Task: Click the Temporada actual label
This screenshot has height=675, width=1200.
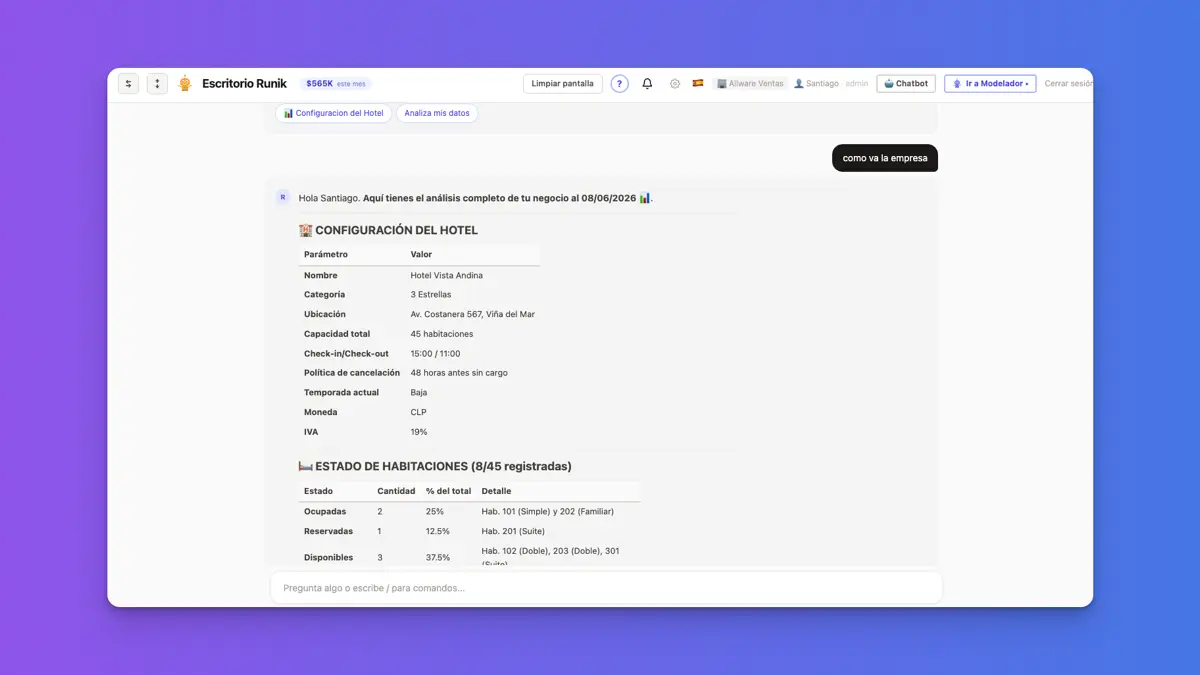Action: [341, 393]
